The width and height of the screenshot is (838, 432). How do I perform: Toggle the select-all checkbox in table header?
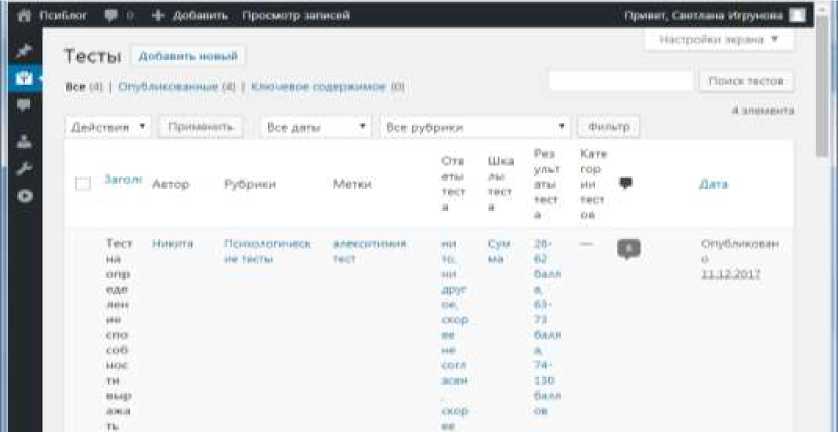83,184
